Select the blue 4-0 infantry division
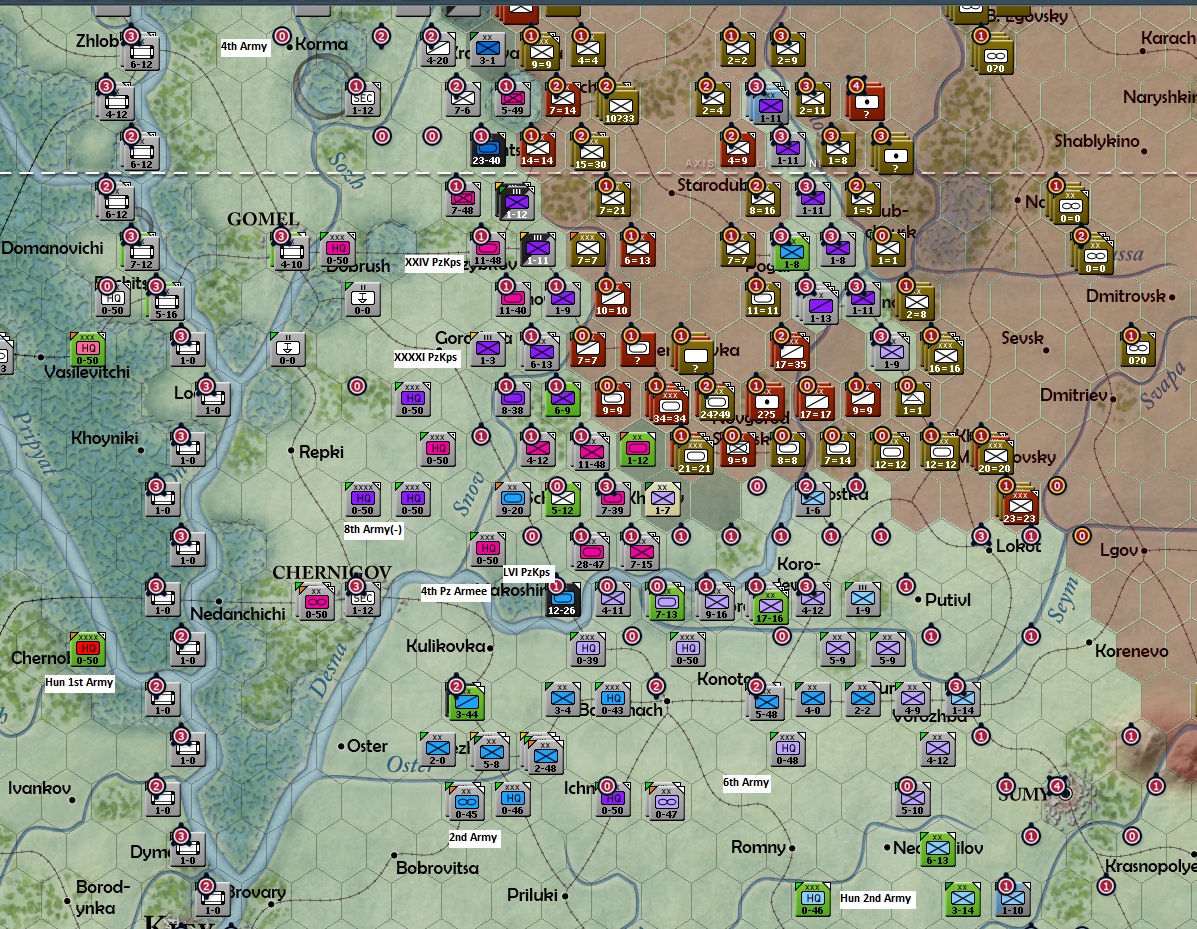The width and height of the screenshot is (1197, 929). (813, 699)
